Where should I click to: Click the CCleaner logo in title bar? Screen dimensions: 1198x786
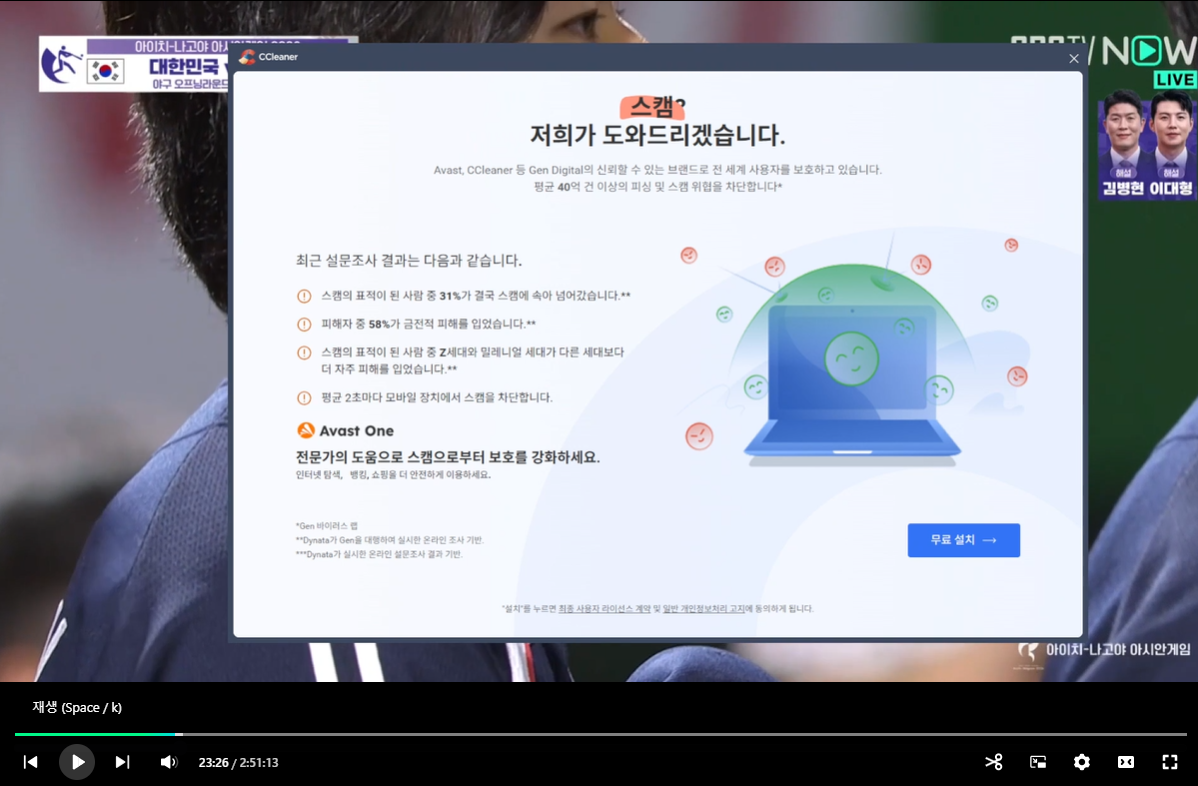click(x=247, y=57)
